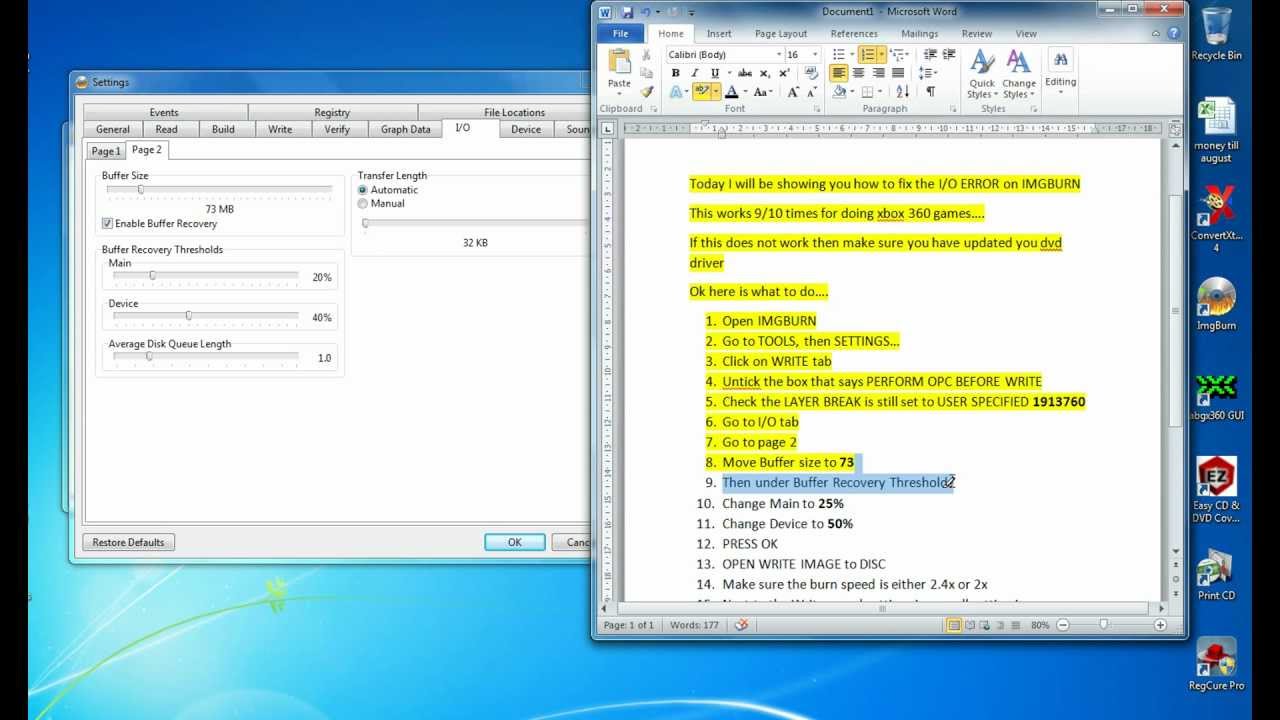Expand the Quick Styles gallery
Screen dimensions: 1280x720
coord(982,73)
